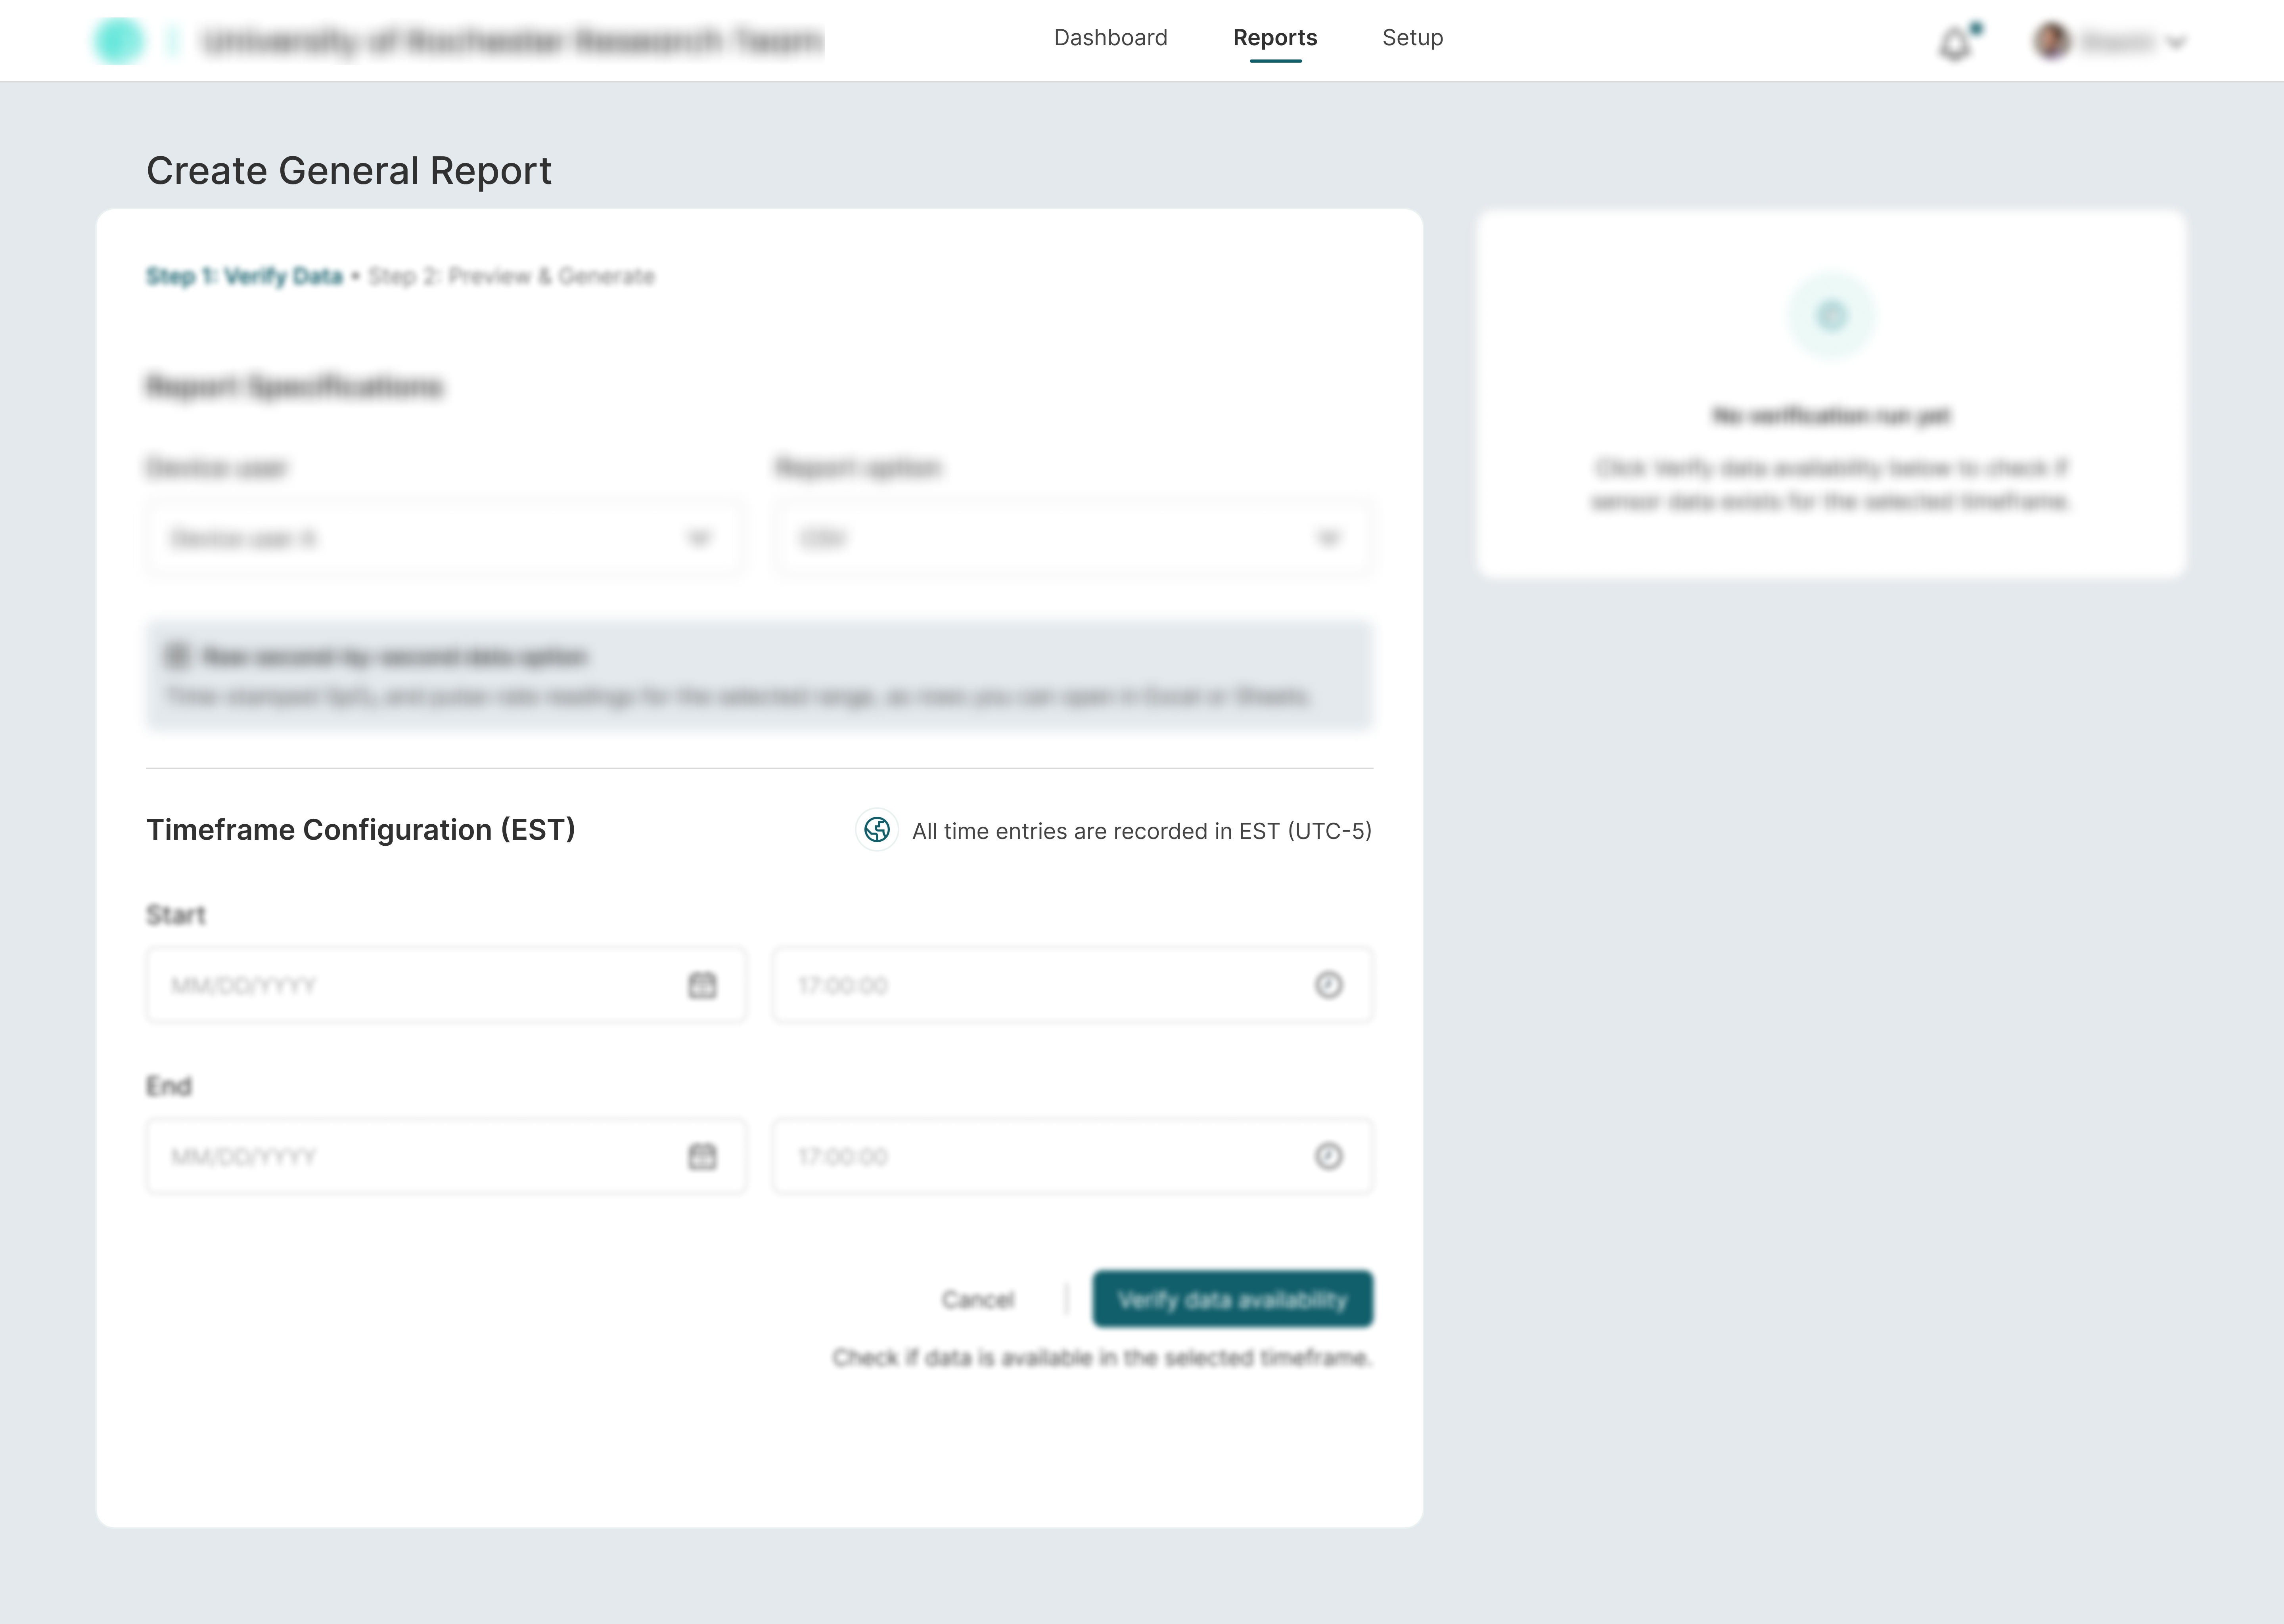Expand the user account menu chevron
The width and height of the screenshot is (2284, 1624).
click(x=2176, y=43)
